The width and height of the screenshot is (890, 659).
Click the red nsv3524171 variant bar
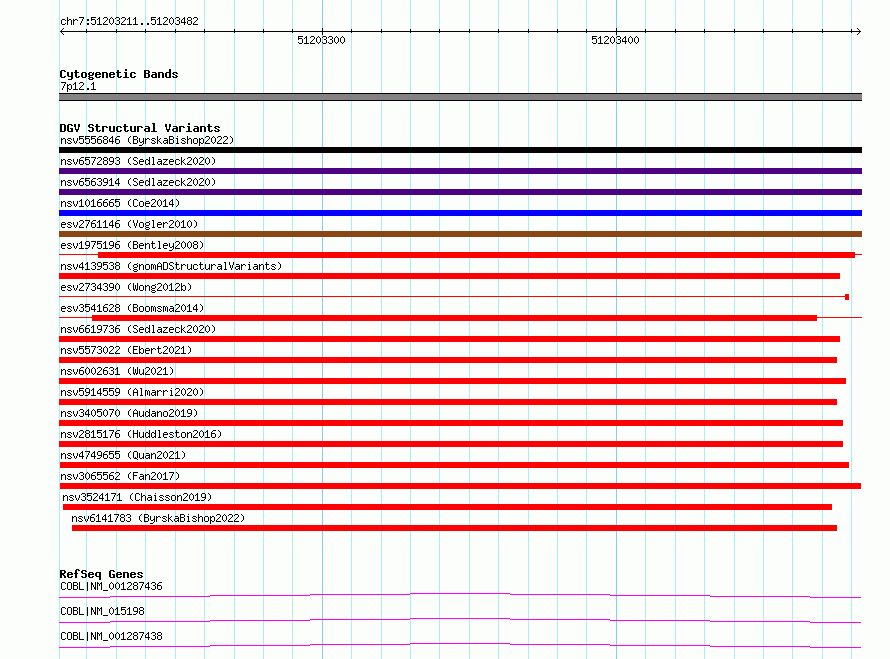point(447,507)
